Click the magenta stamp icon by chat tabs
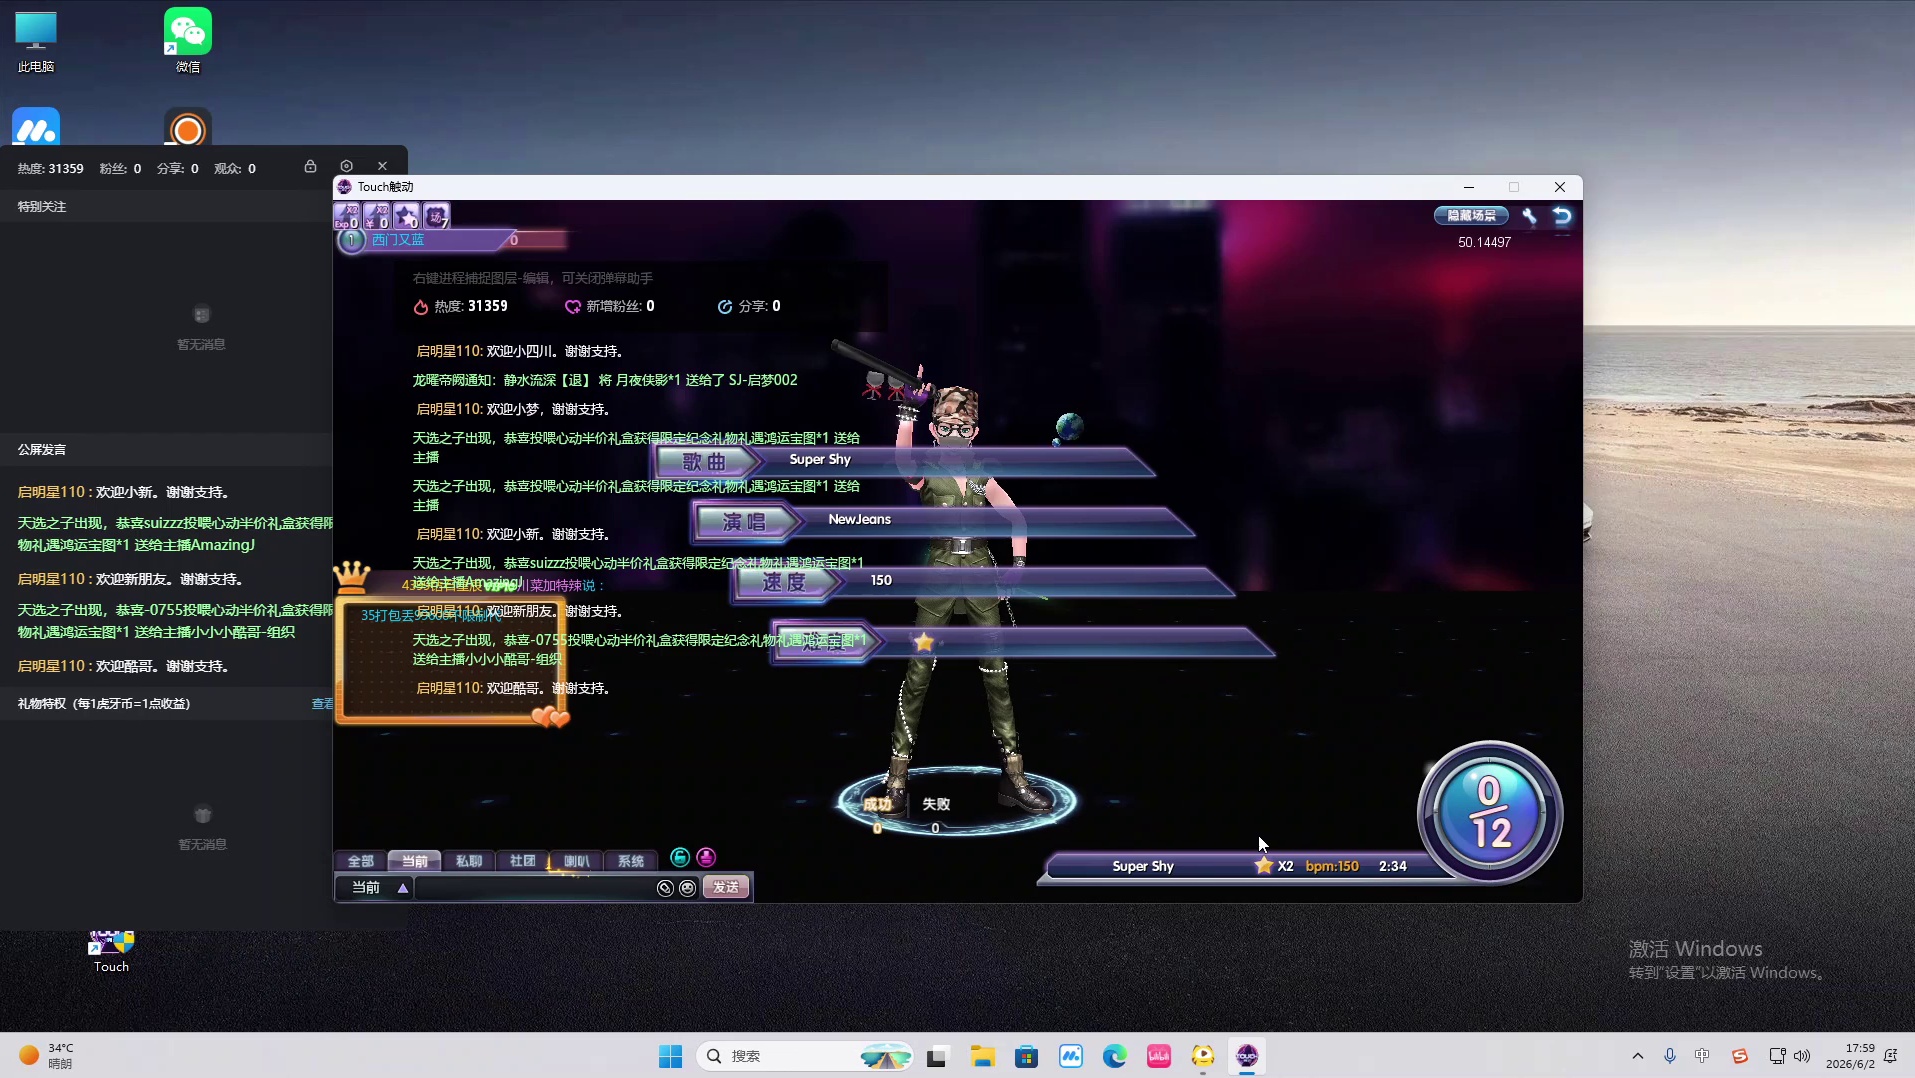Viewport: 1915px width, 1078px height. [x=706, y=857]
